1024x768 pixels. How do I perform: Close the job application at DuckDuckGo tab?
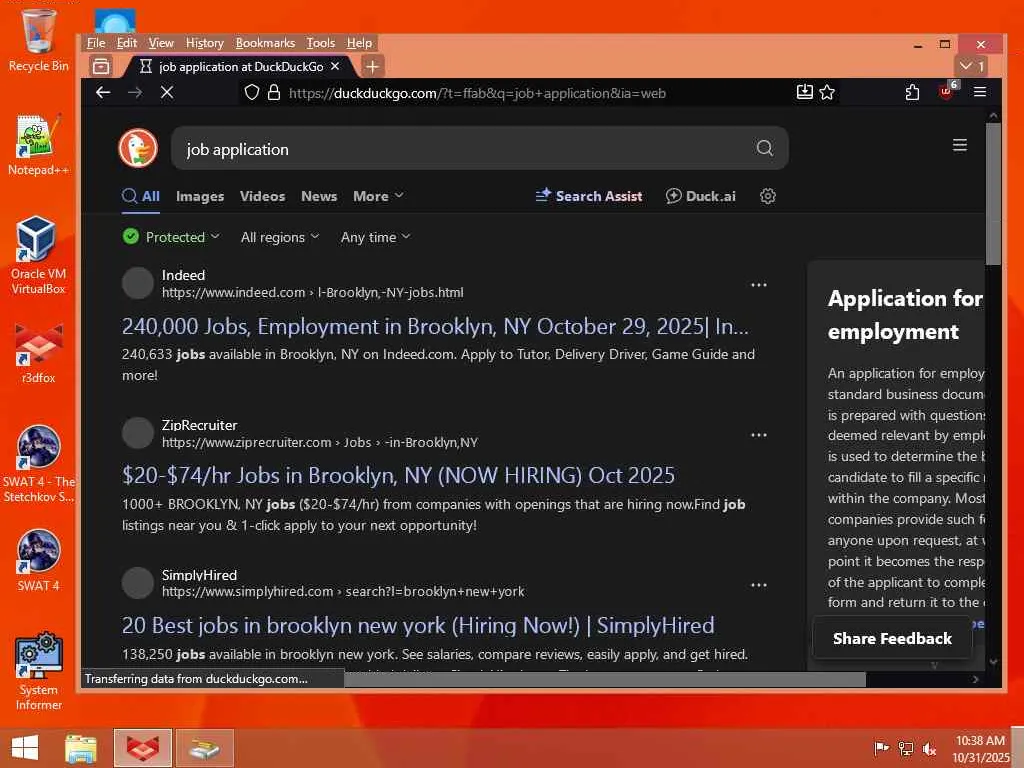tap(335, 66)
